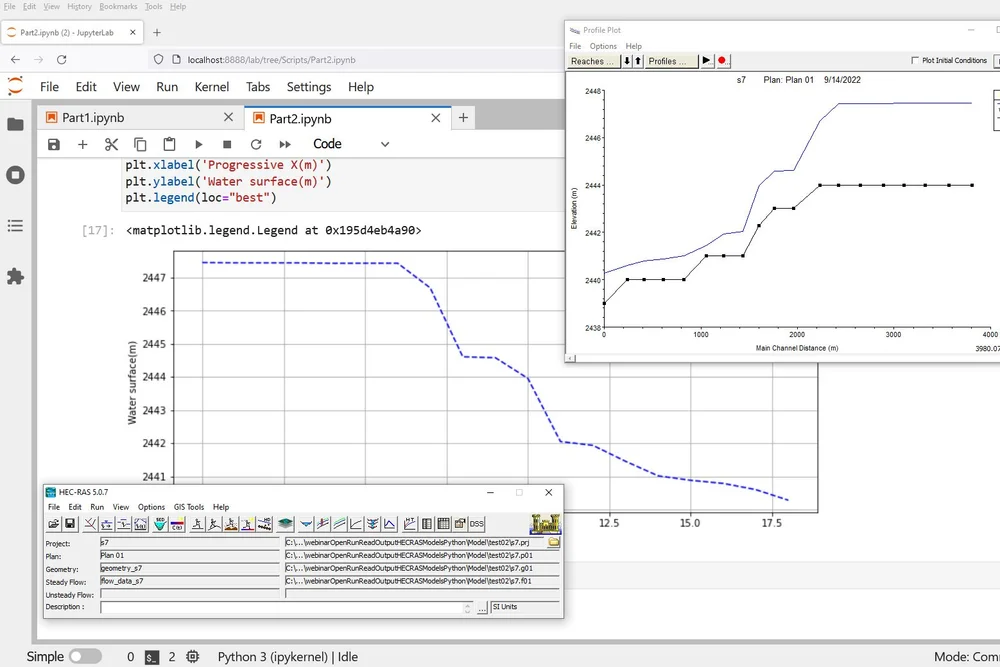This screenshot has height=667, width=1000.
Task: Restart kernel and run all cells
Action: click(285, 144)
